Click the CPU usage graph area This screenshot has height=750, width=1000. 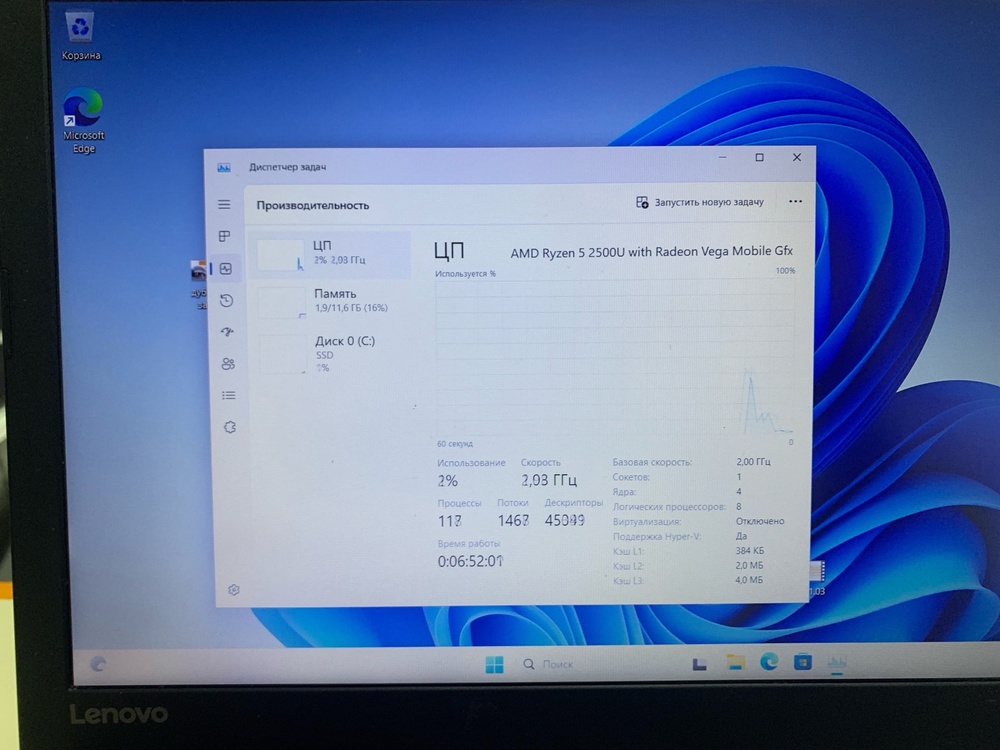[x=615, y=357]
